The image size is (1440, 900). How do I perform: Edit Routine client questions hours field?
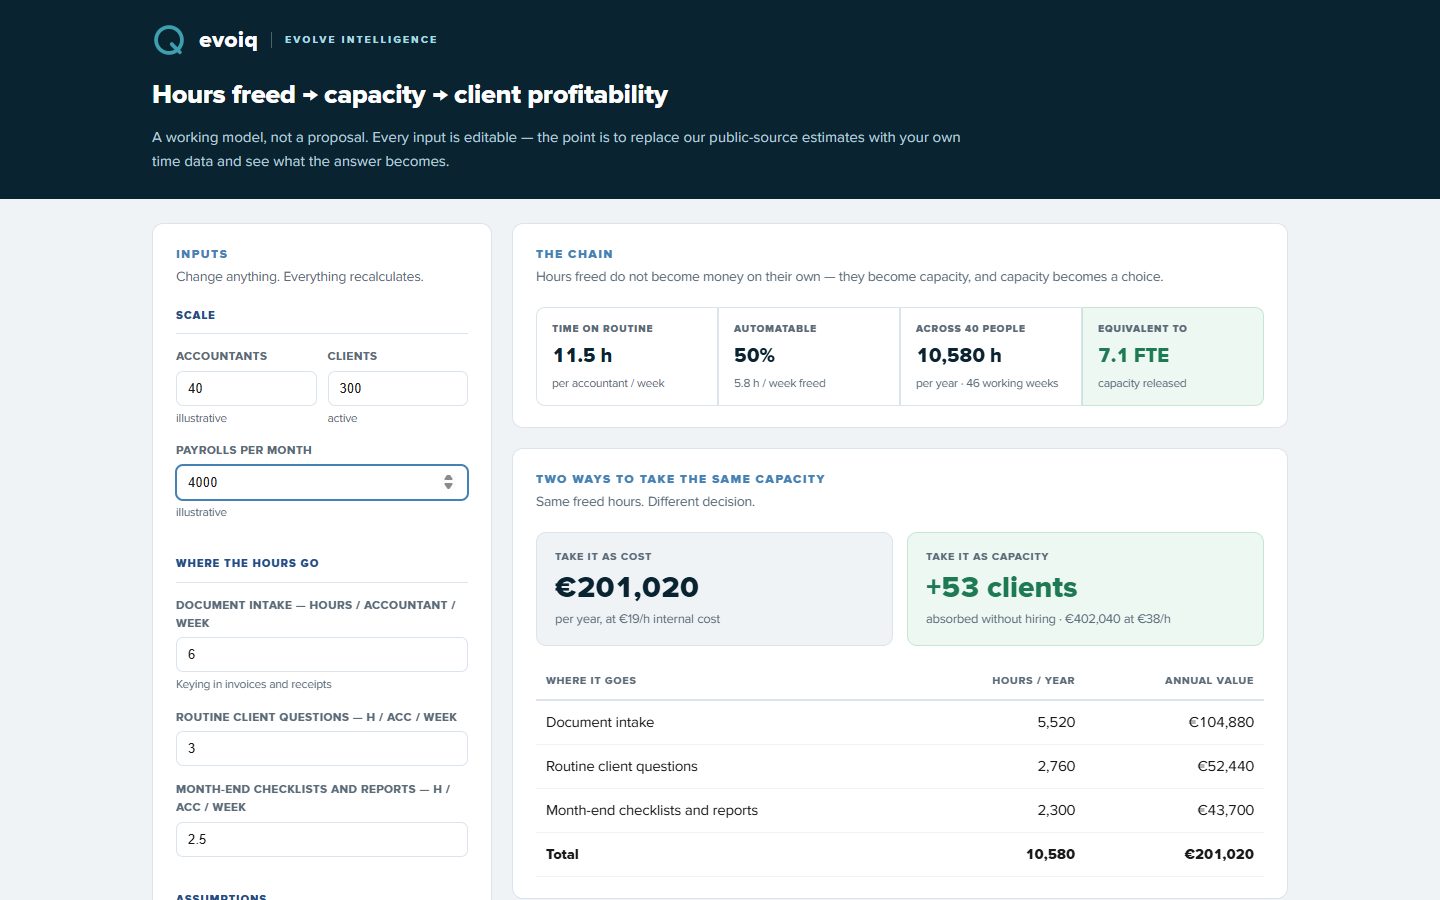click(x=322, y=748)
